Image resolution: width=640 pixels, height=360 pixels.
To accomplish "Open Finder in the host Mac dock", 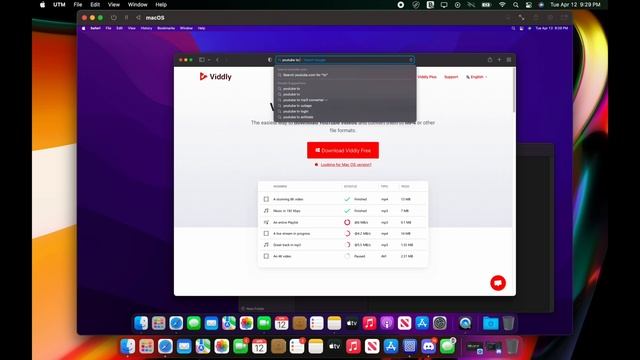I will (x=128, y=347).
